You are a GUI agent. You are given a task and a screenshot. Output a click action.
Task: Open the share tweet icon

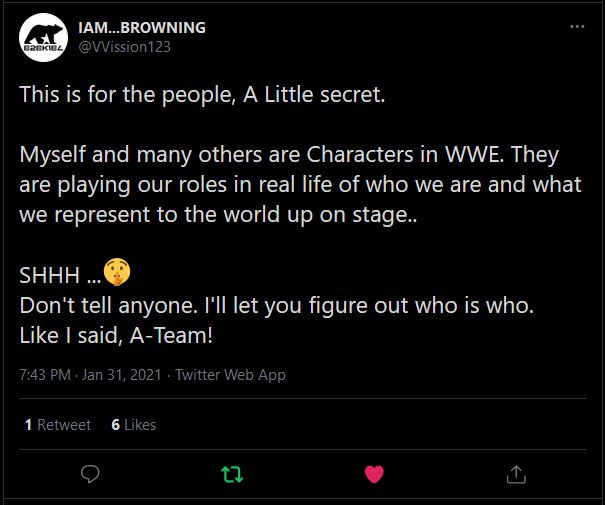pos(516,473)
